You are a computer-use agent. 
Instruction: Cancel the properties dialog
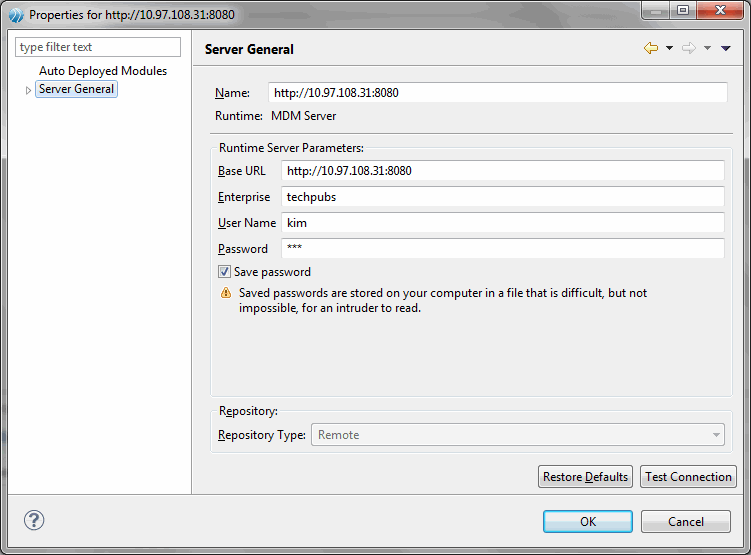click(686, 521)
